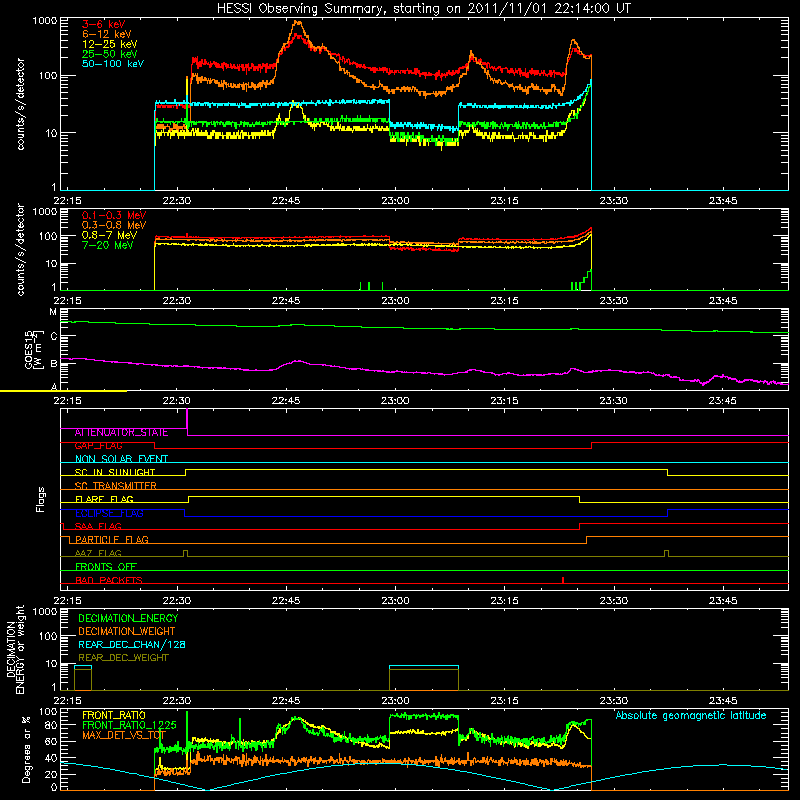This screenshot has width=800, height=800.
Task: Click the 23:15 tick label under MeV panel
Action: pyautogui.click(x=504, y=301)
